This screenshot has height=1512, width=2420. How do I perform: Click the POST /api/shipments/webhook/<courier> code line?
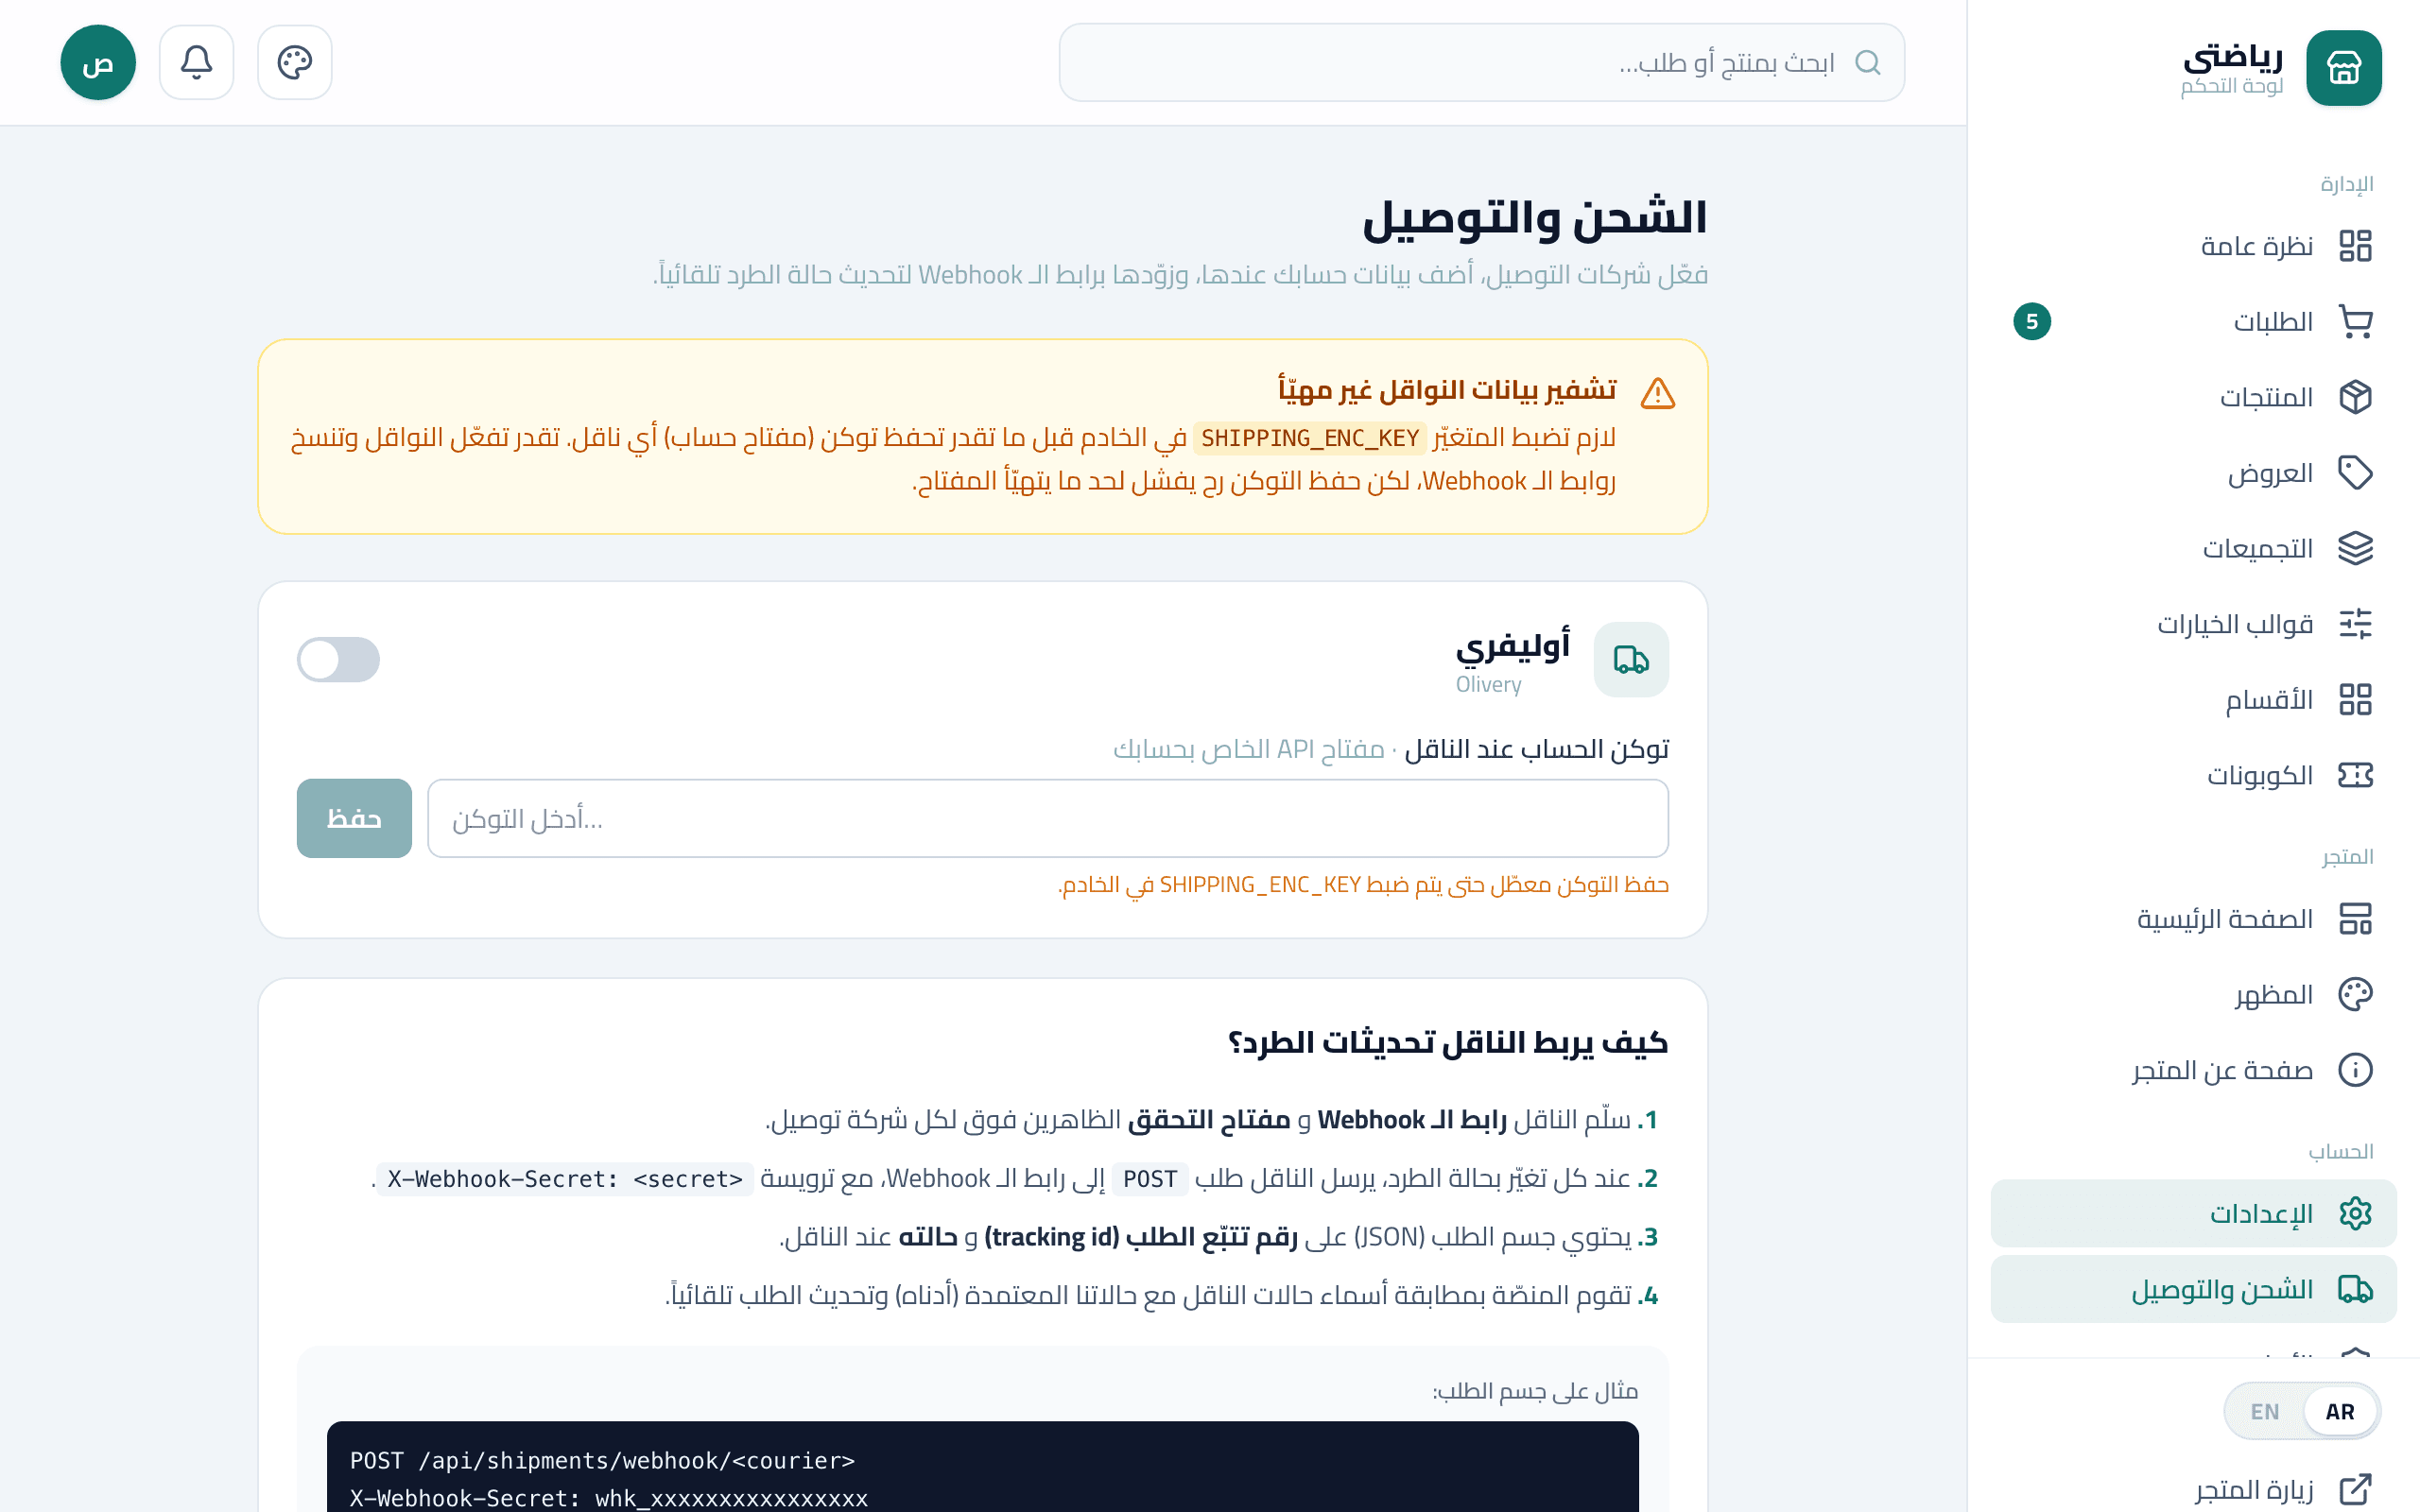[602, 1460]
